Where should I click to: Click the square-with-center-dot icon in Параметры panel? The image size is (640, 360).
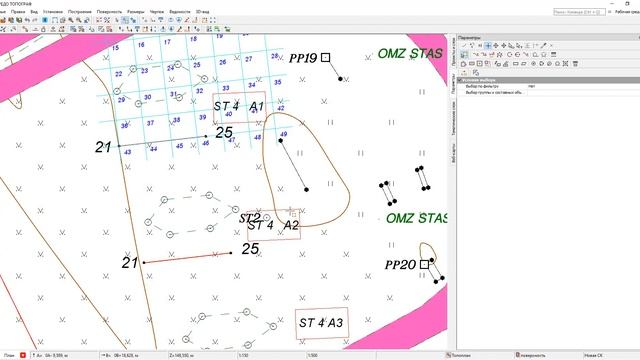[480, 64]
